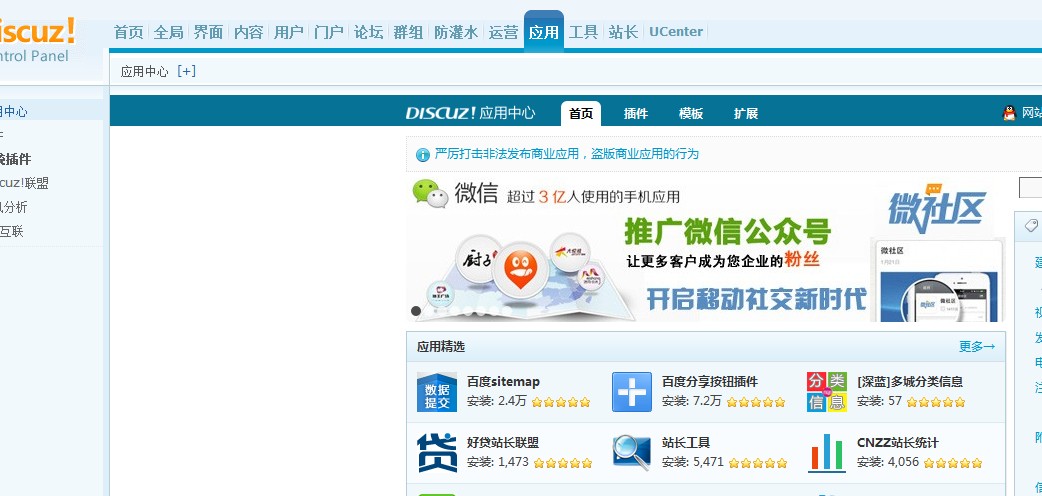The width and height of the screenshot is (1042, 496).
Task: Click the 安装: 2.4万 install count
Action: [496, 401]
